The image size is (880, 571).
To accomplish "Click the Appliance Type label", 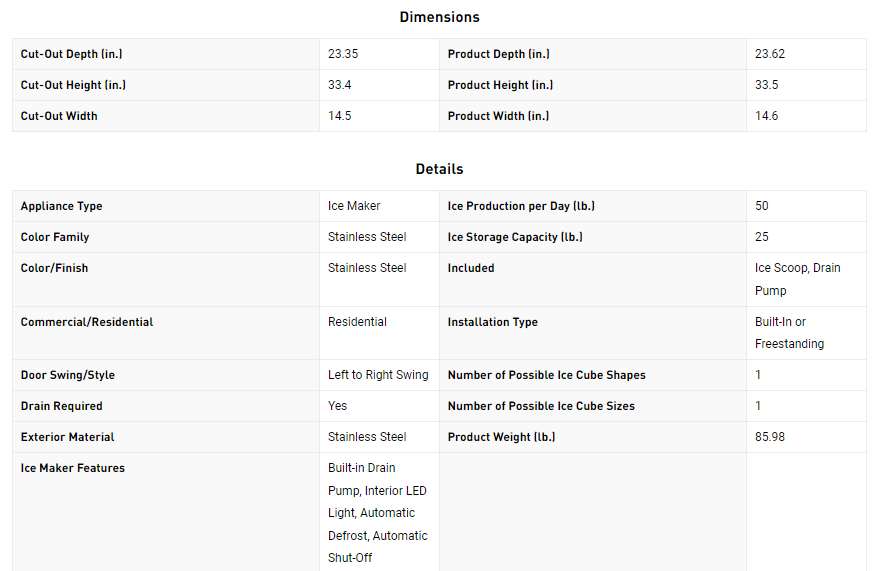I will tap(61, 206).
